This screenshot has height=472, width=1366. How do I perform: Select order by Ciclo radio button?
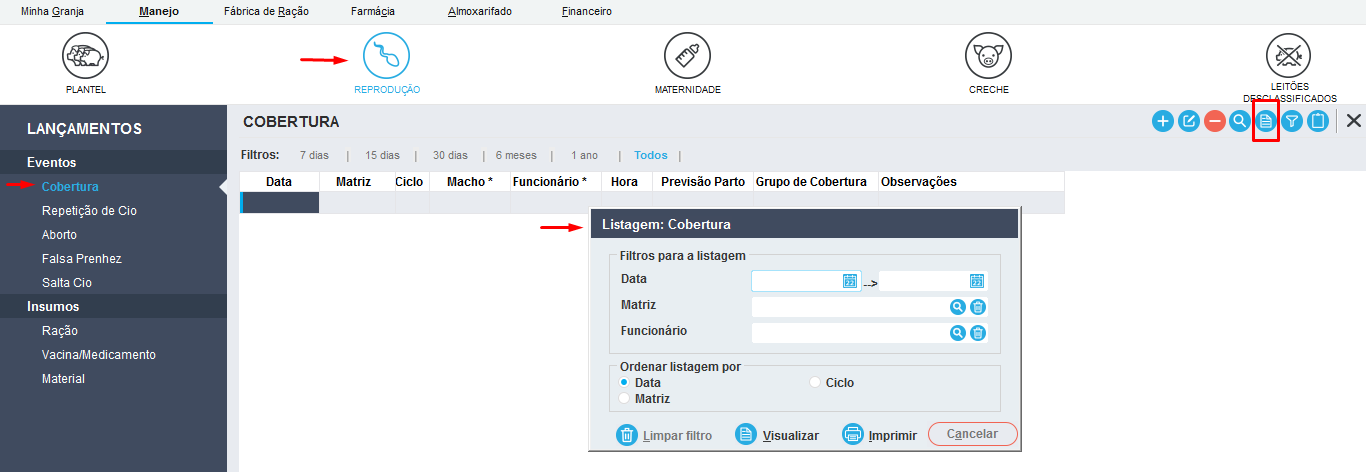[x=815, y=382]
